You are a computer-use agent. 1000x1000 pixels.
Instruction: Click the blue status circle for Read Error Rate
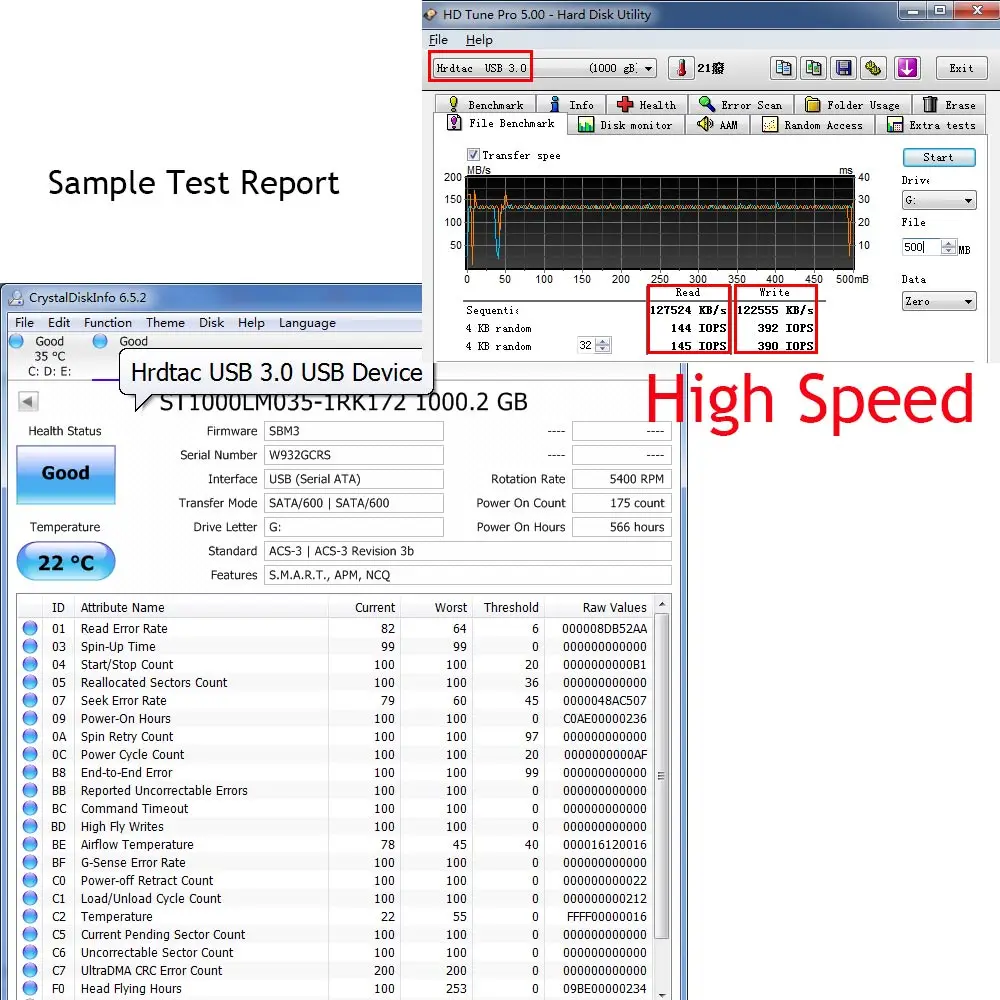(x=30, y=628)
